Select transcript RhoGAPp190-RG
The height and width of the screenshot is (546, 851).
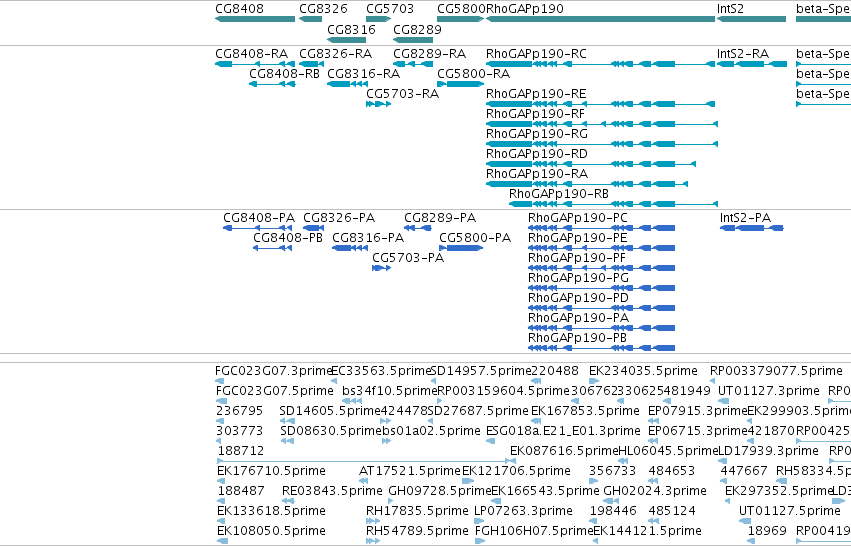point(602,144)
